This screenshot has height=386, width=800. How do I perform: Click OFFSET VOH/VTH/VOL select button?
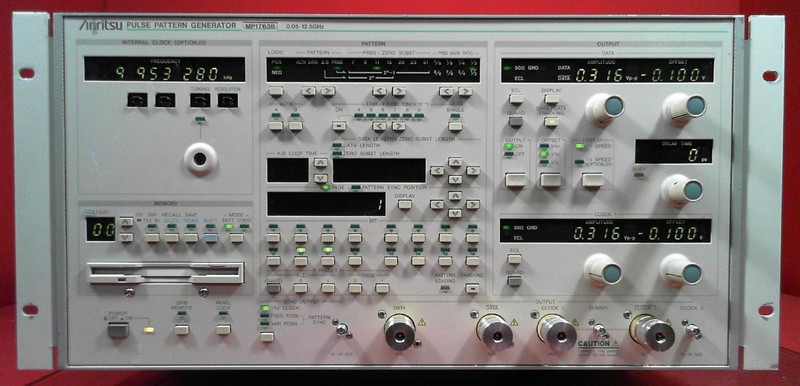point(551,180)
